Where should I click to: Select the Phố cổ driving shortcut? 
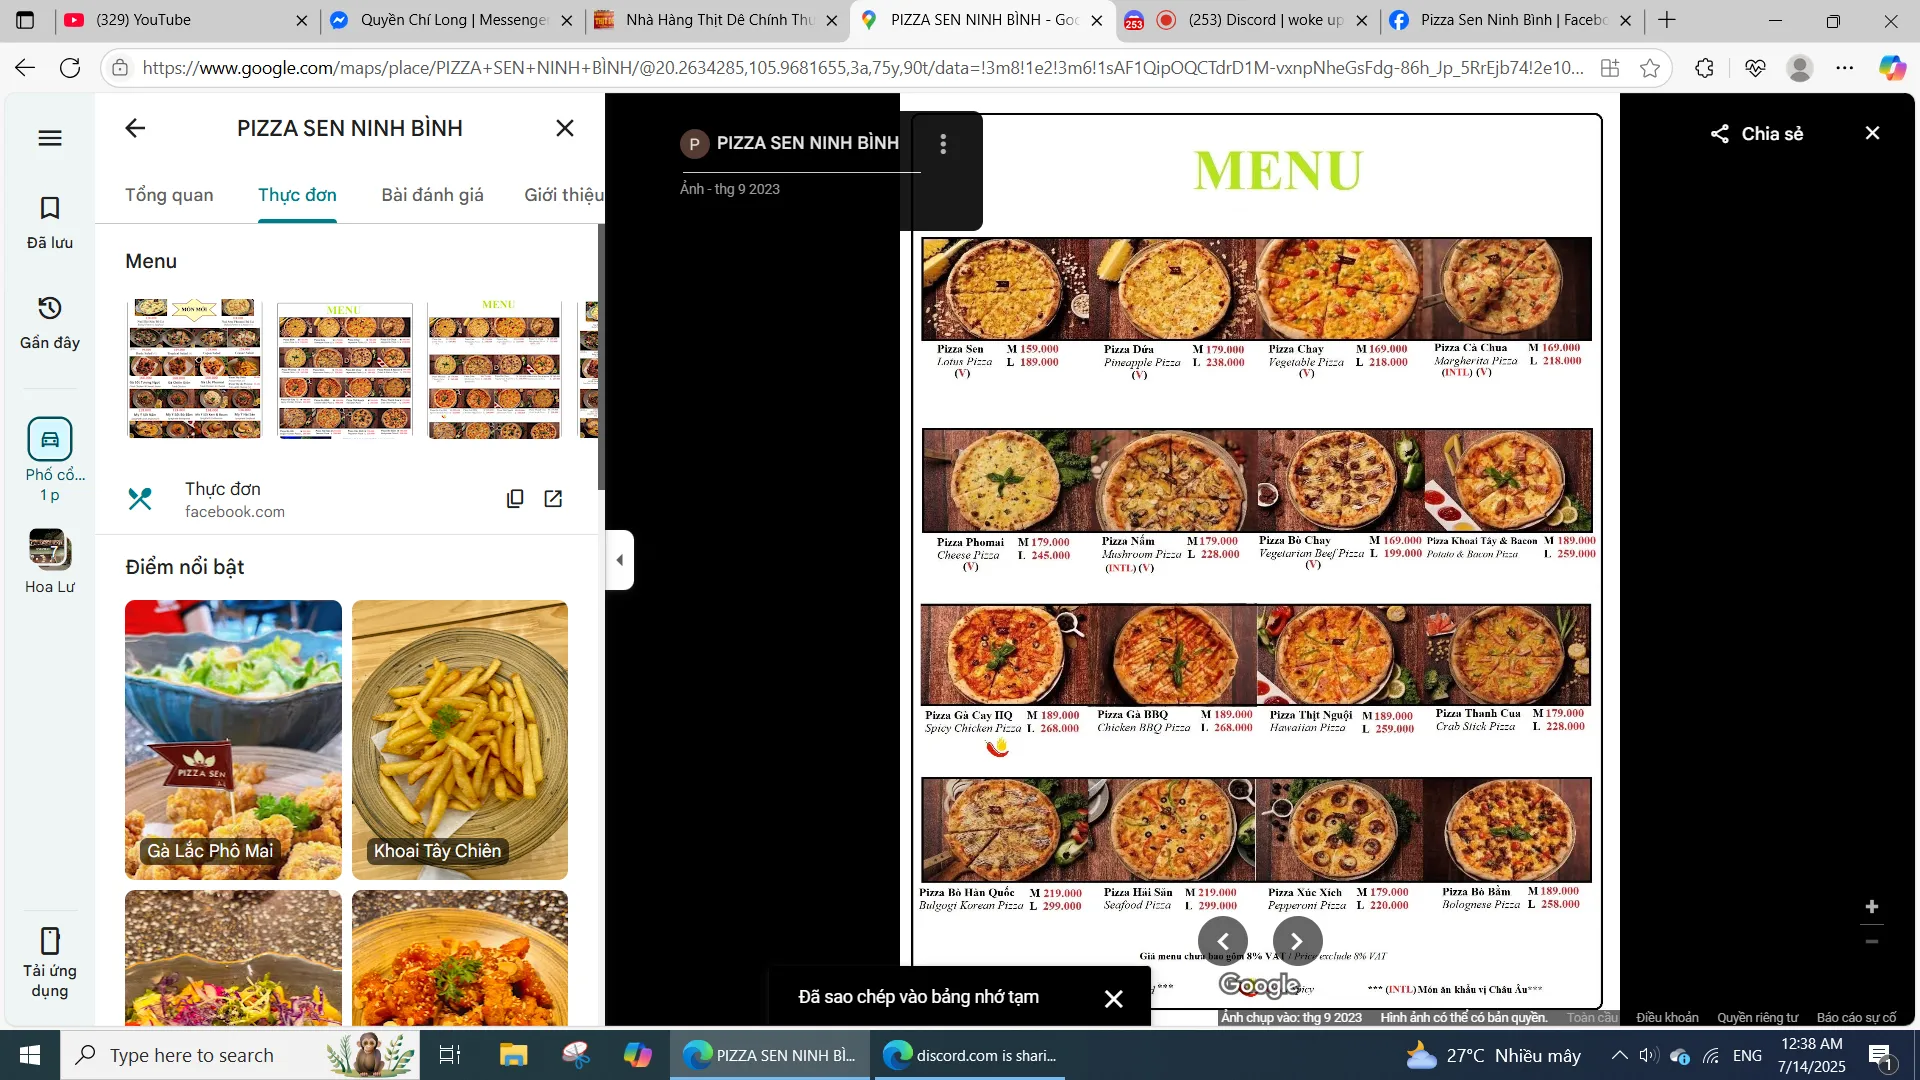50,460
